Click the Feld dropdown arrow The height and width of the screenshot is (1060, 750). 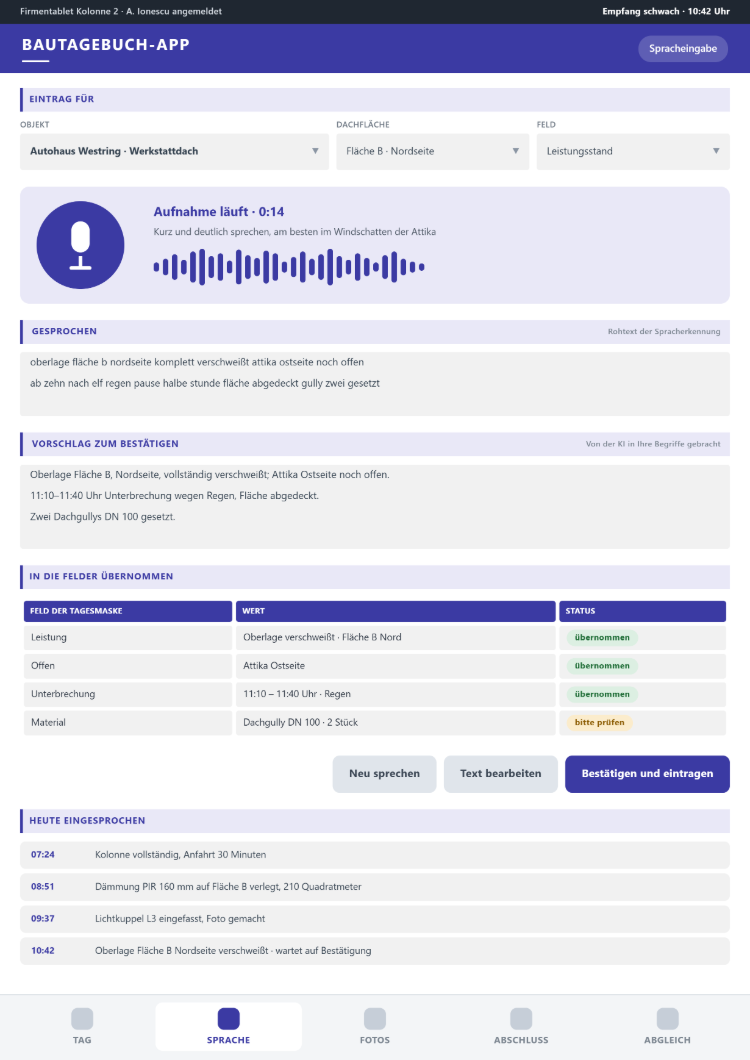tap(716, 151)
